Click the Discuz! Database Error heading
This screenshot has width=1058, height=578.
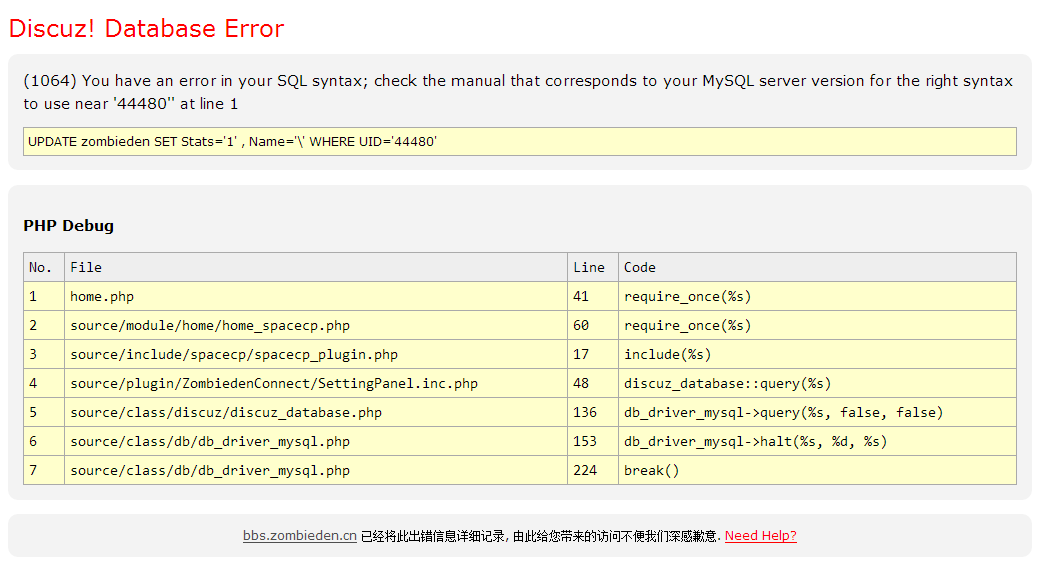click(146, 28)
